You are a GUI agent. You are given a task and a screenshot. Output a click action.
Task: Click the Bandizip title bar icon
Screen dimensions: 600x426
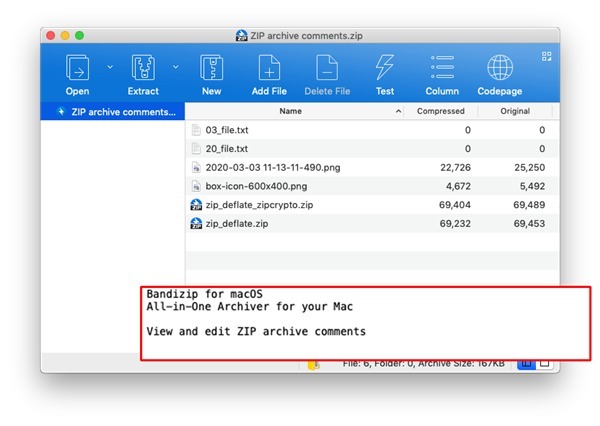coord(241,36)
